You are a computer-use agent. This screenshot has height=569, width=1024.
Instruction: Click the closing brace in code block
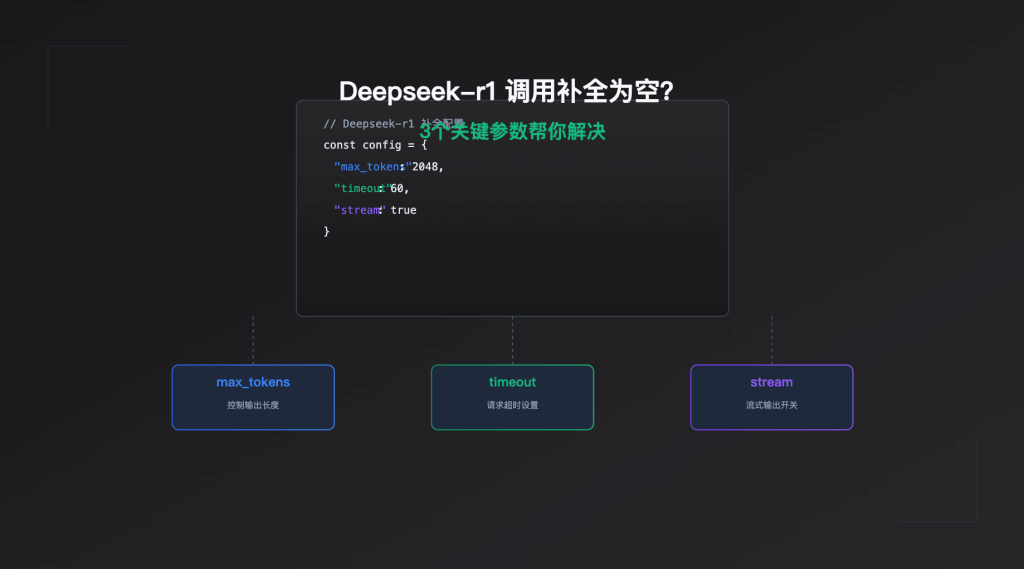click(327, 232)
